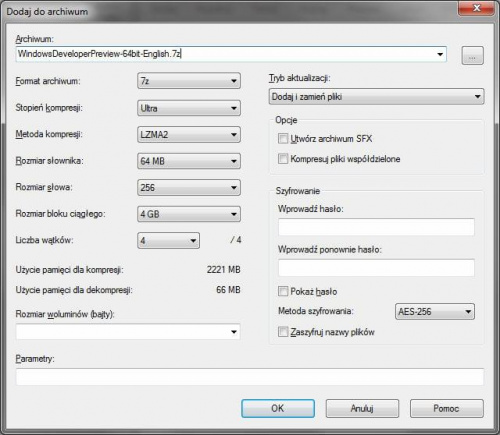
Task: Select the Metoda szyfrowania AES-256 dropdown
Action: 435,312
